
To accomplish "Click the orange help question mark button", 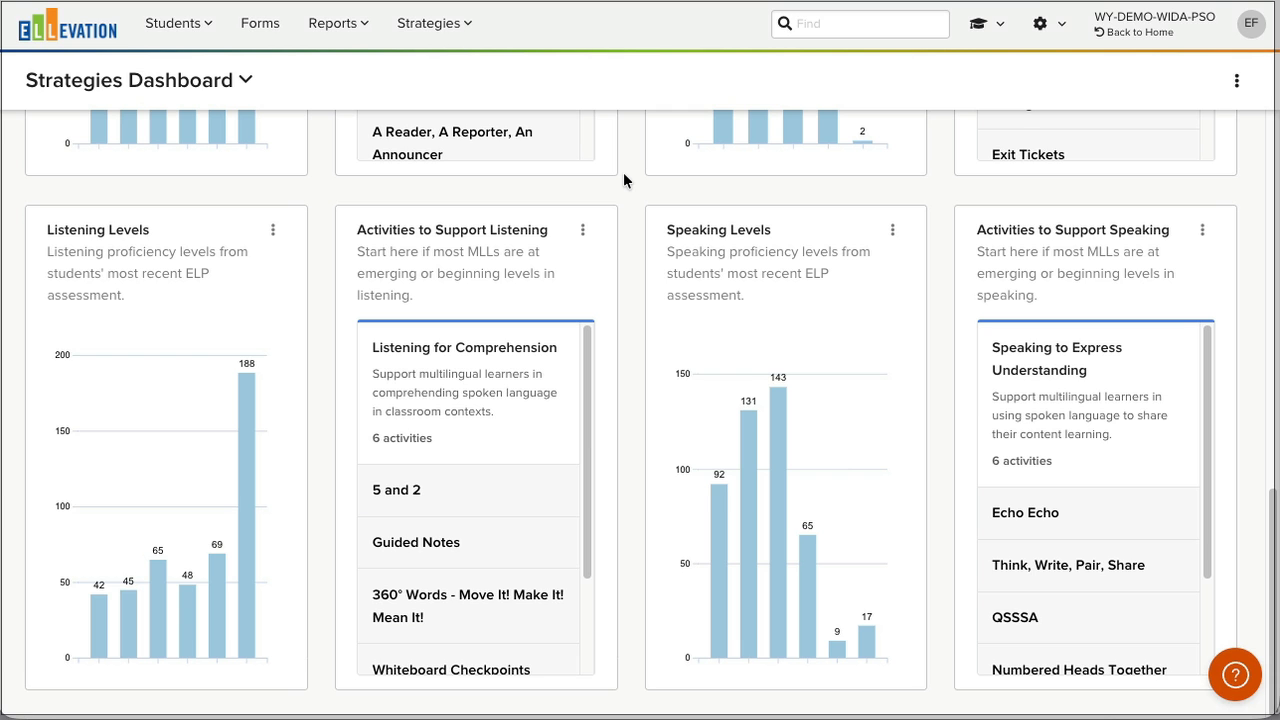I will pos(1235,675).
